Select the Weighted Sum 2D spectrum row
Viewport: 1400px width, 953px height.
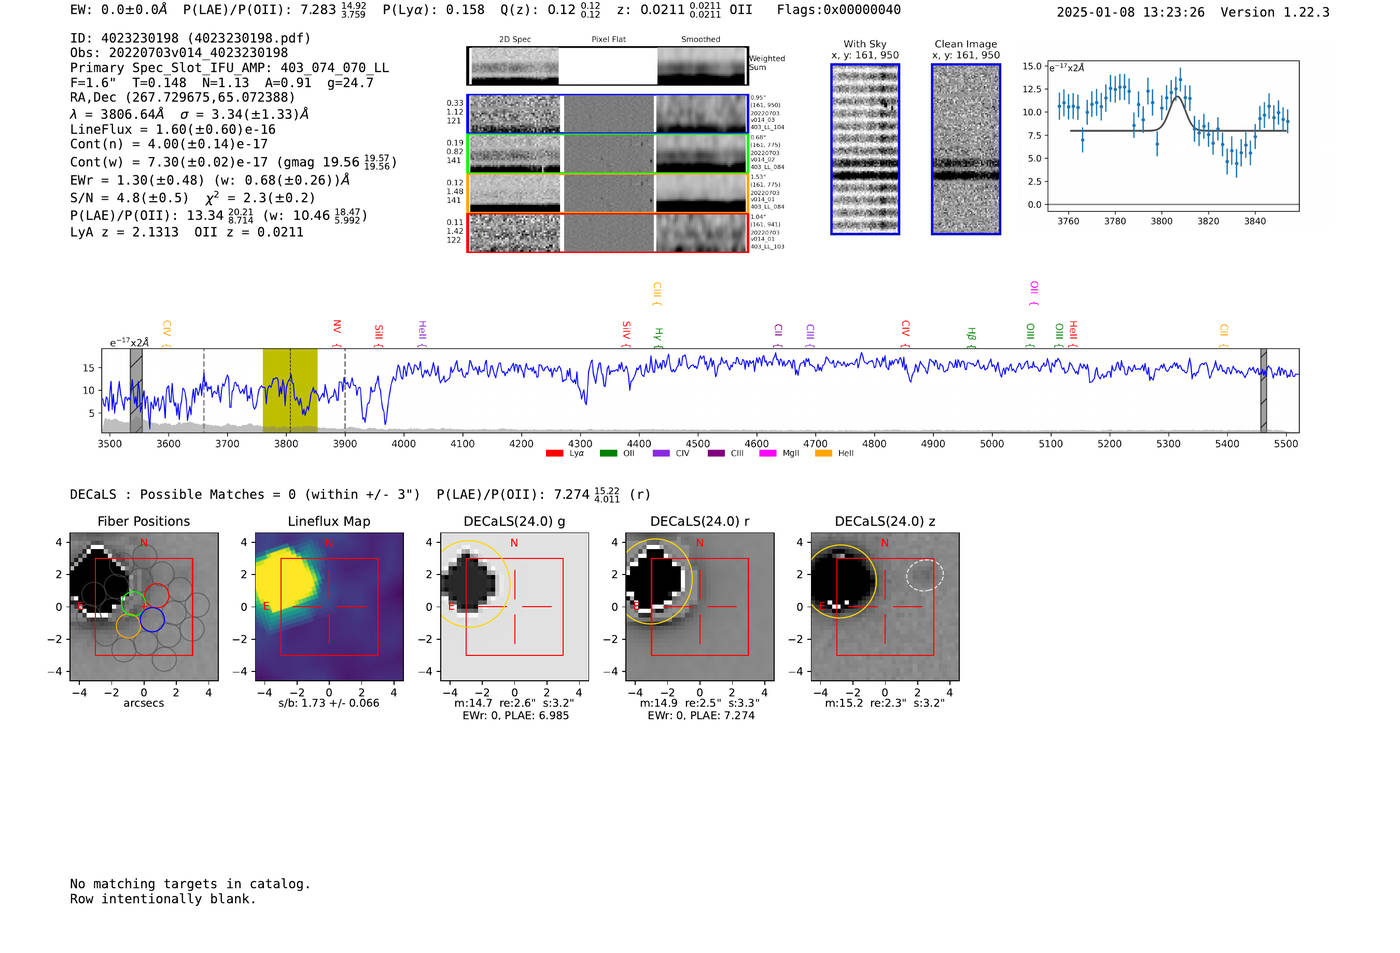click(608, 66)
